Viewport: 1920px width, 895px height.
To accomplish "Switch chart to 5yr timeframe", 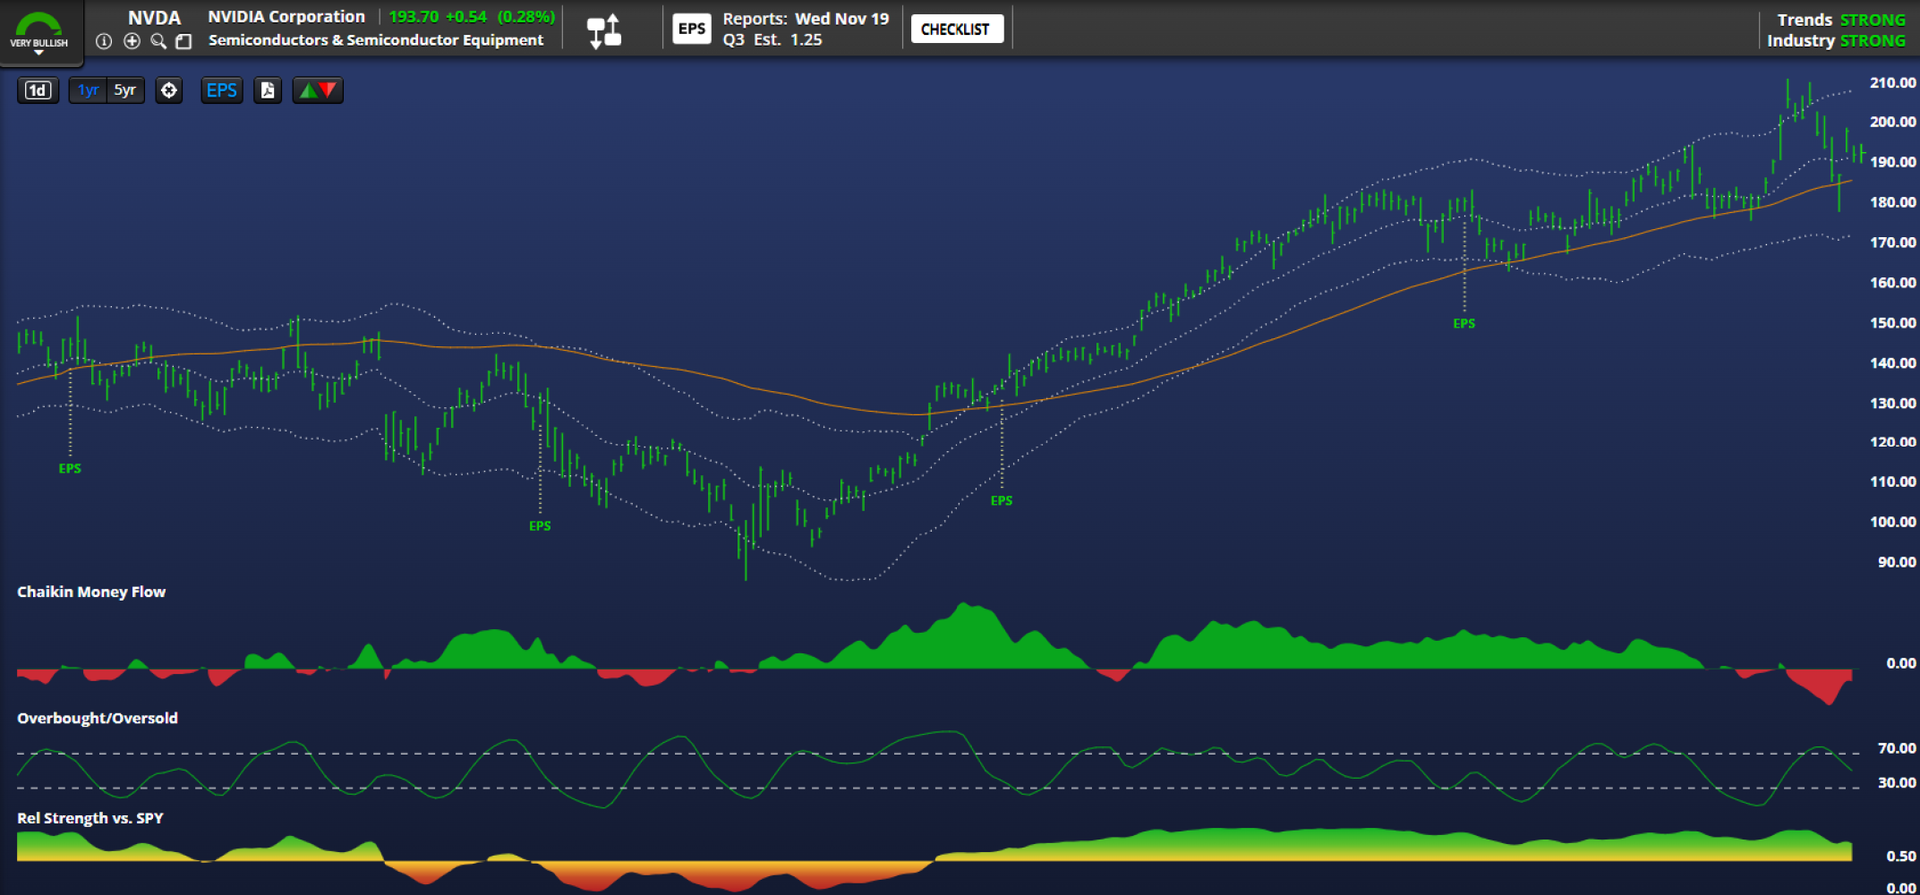I will (125, 90).
